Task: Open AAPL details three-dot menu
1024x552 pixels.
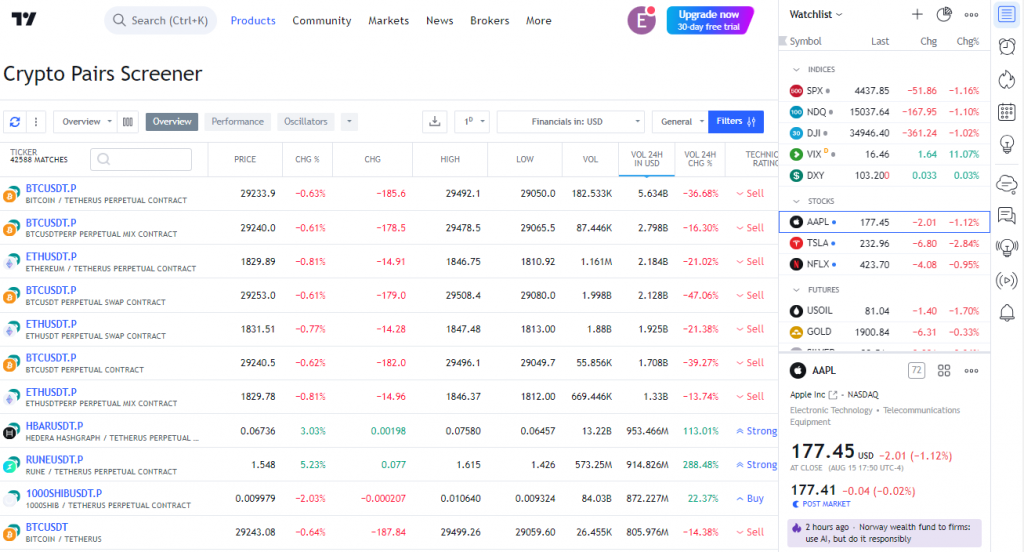Action: (x=971, y=370)
